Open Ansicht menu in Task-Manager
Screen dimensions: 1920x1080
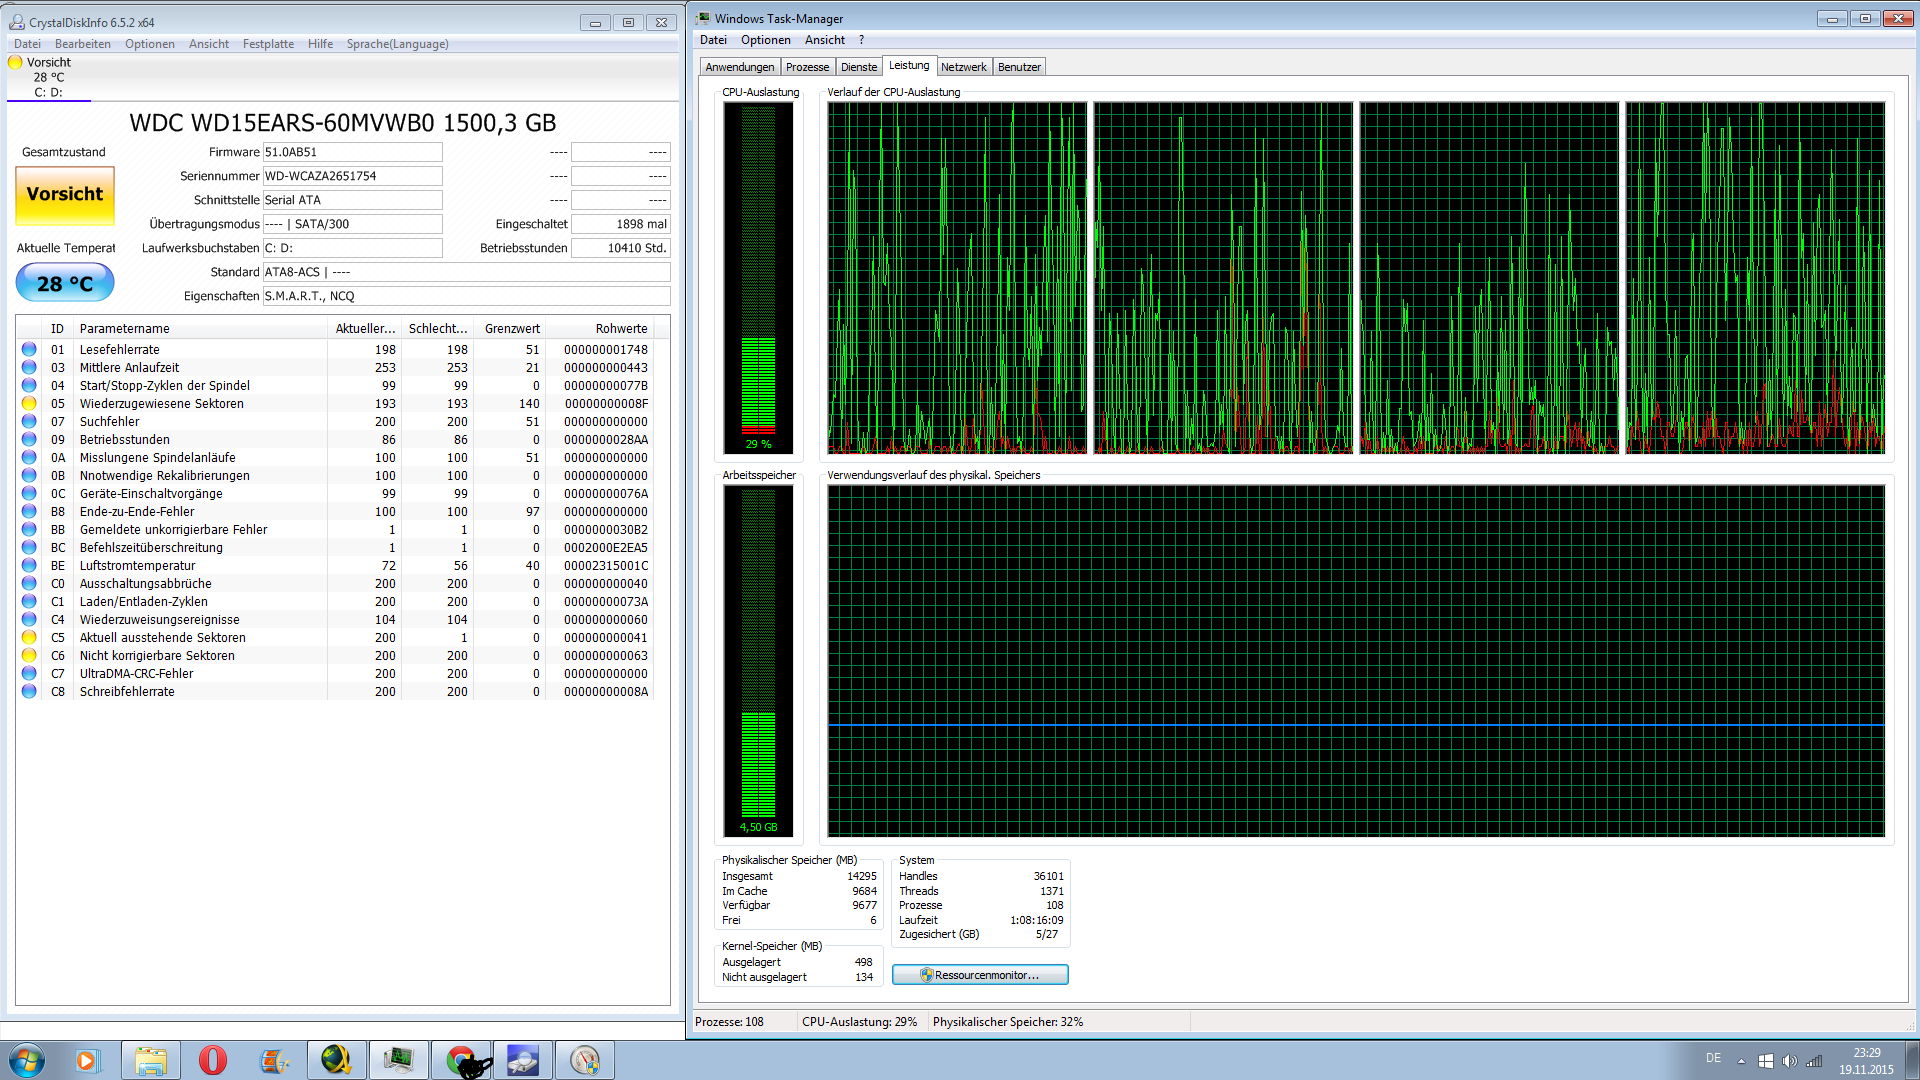(824, 40)
